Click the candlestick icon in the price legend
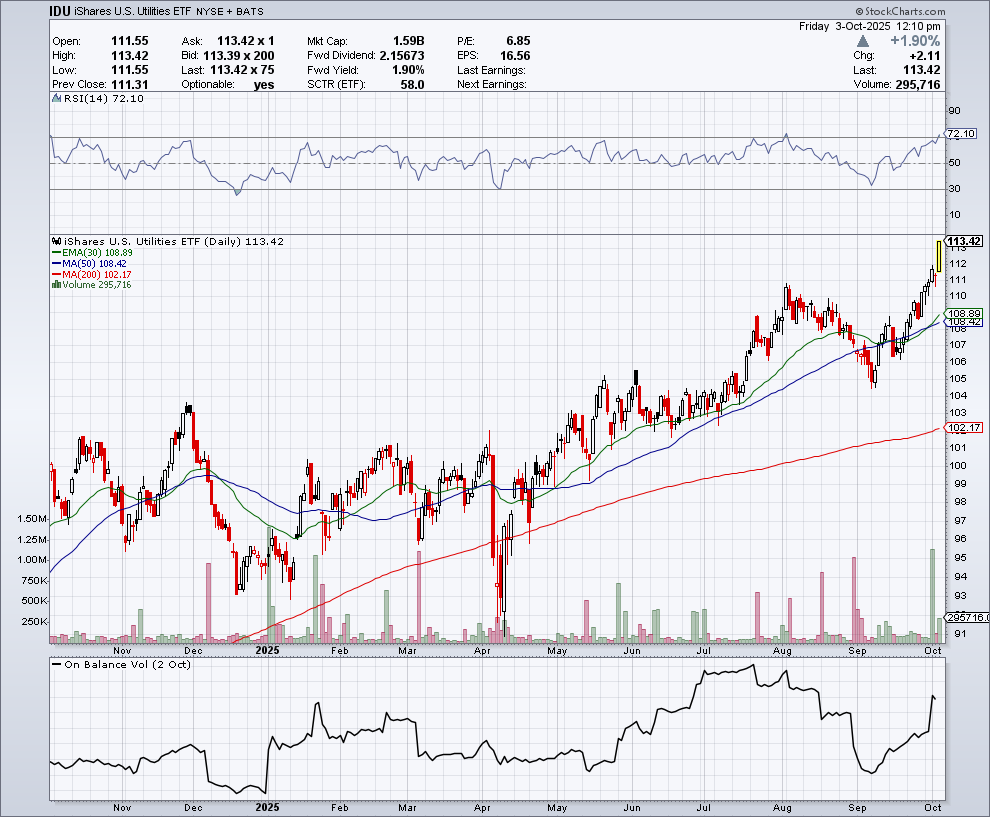 [x=57, y=242]
